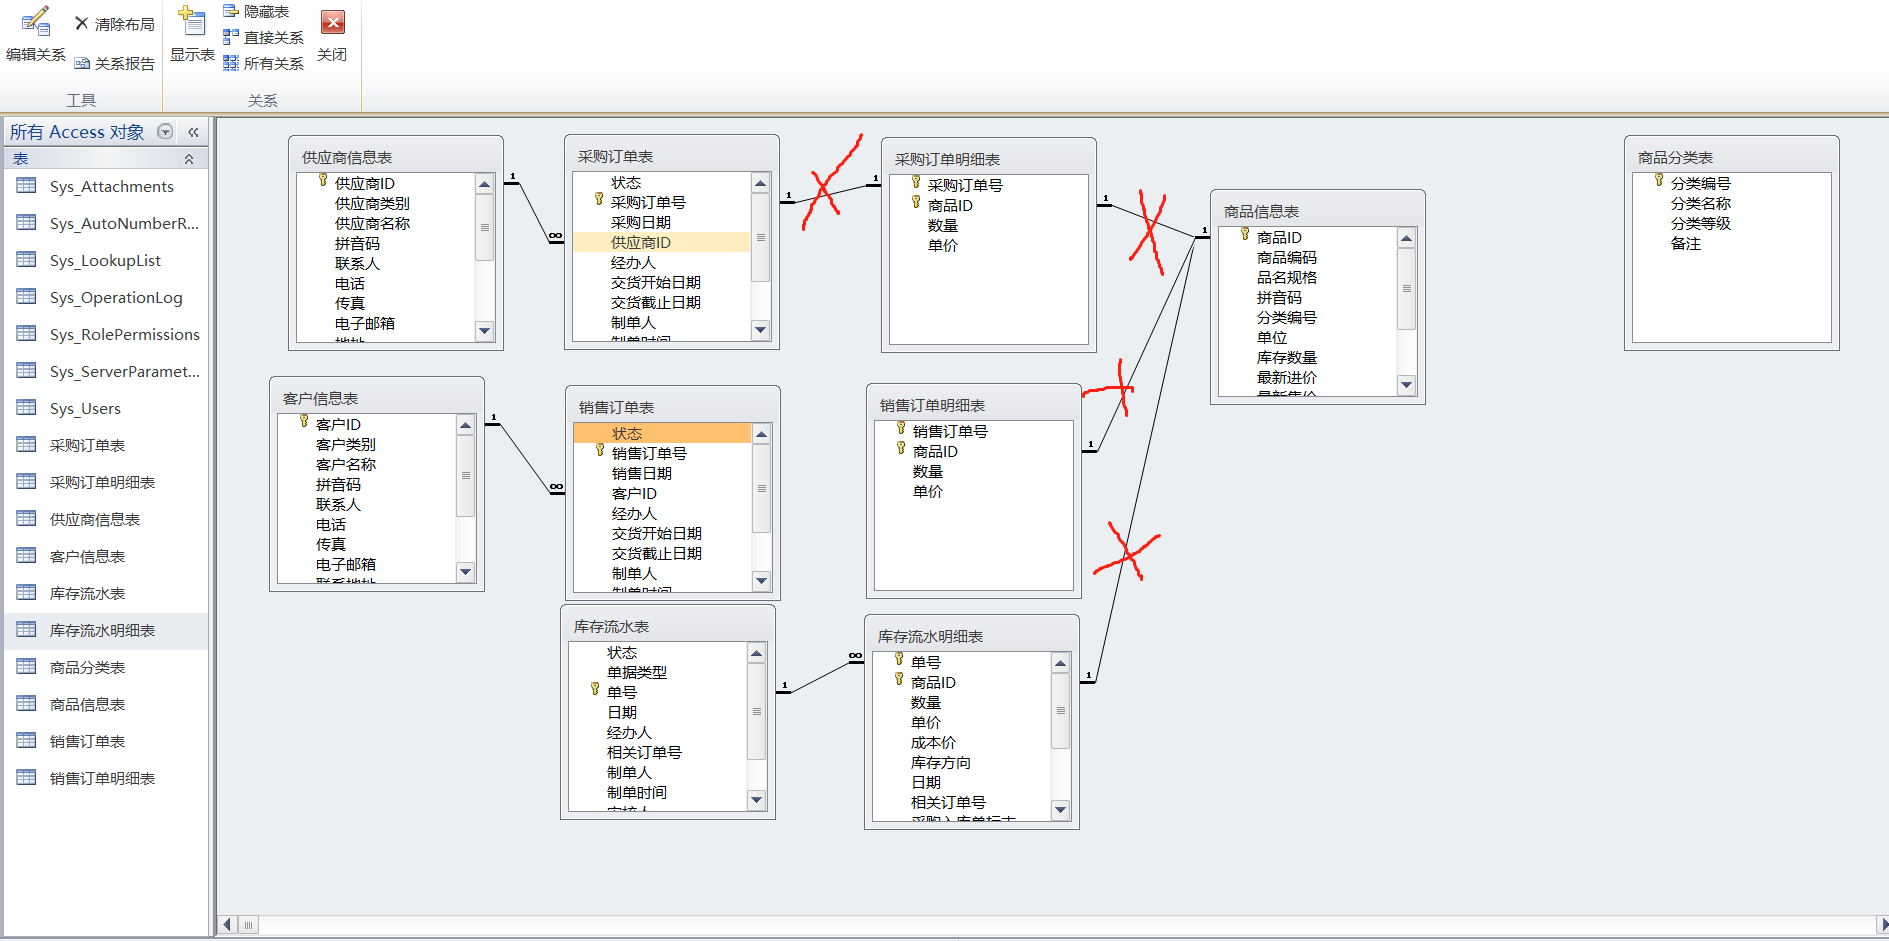Click the key icon beside 客户ID in the 客户信息表 box
1889x941 pixels.
(304, 422)
